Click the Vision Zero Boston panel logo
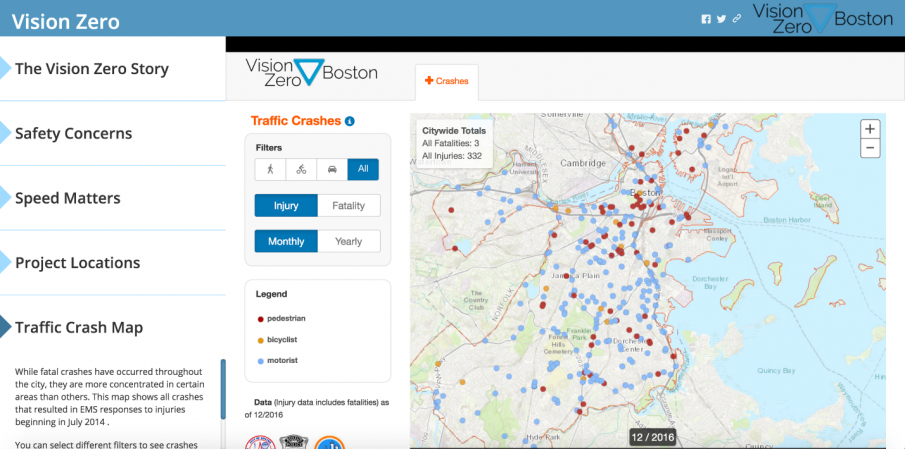Screen dimensions: 905x449 click(x=311, y=73)
